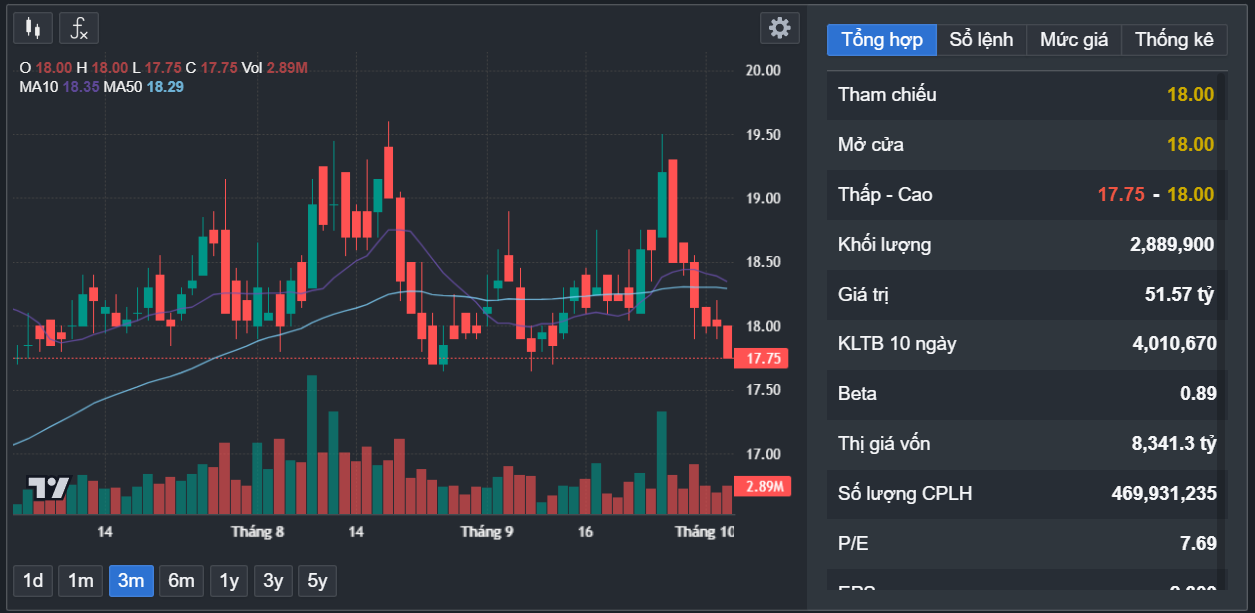This screenshot has height=613, width=1255.
Task: Click the Tháng 9 timeline label
Action: click(x=487, y=532)
